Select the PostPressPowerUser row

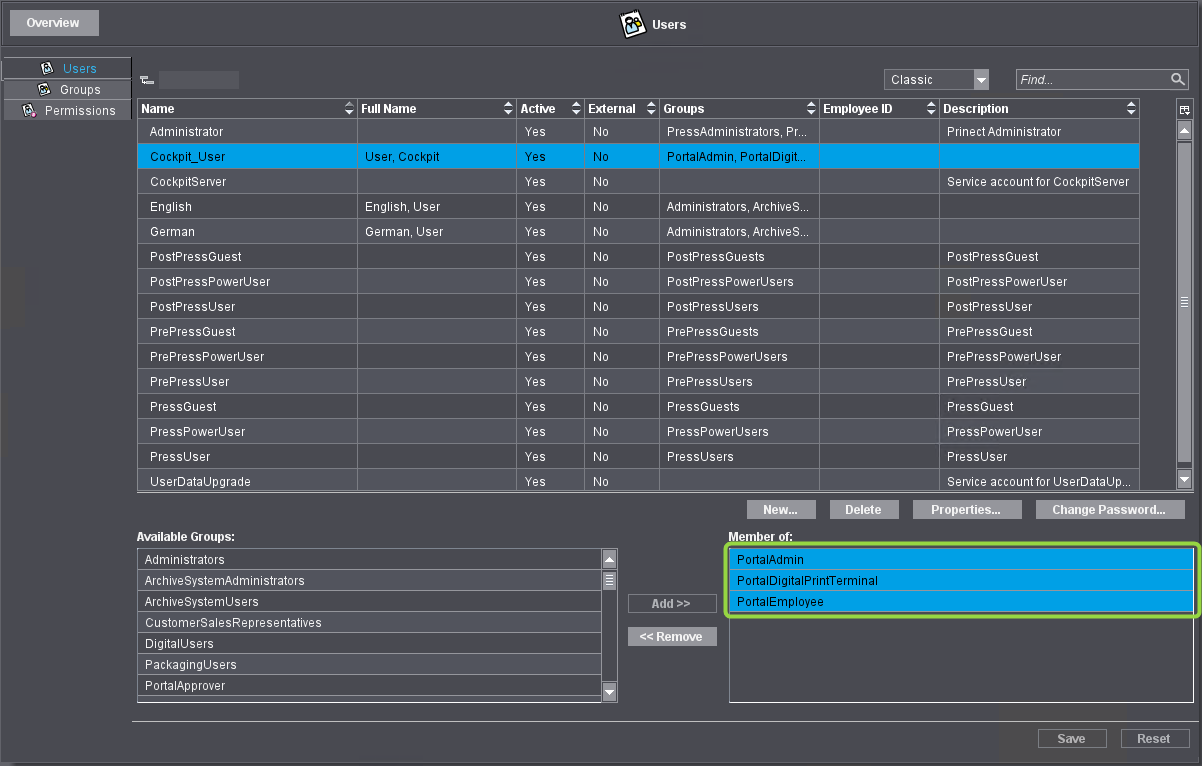[210, 282]
